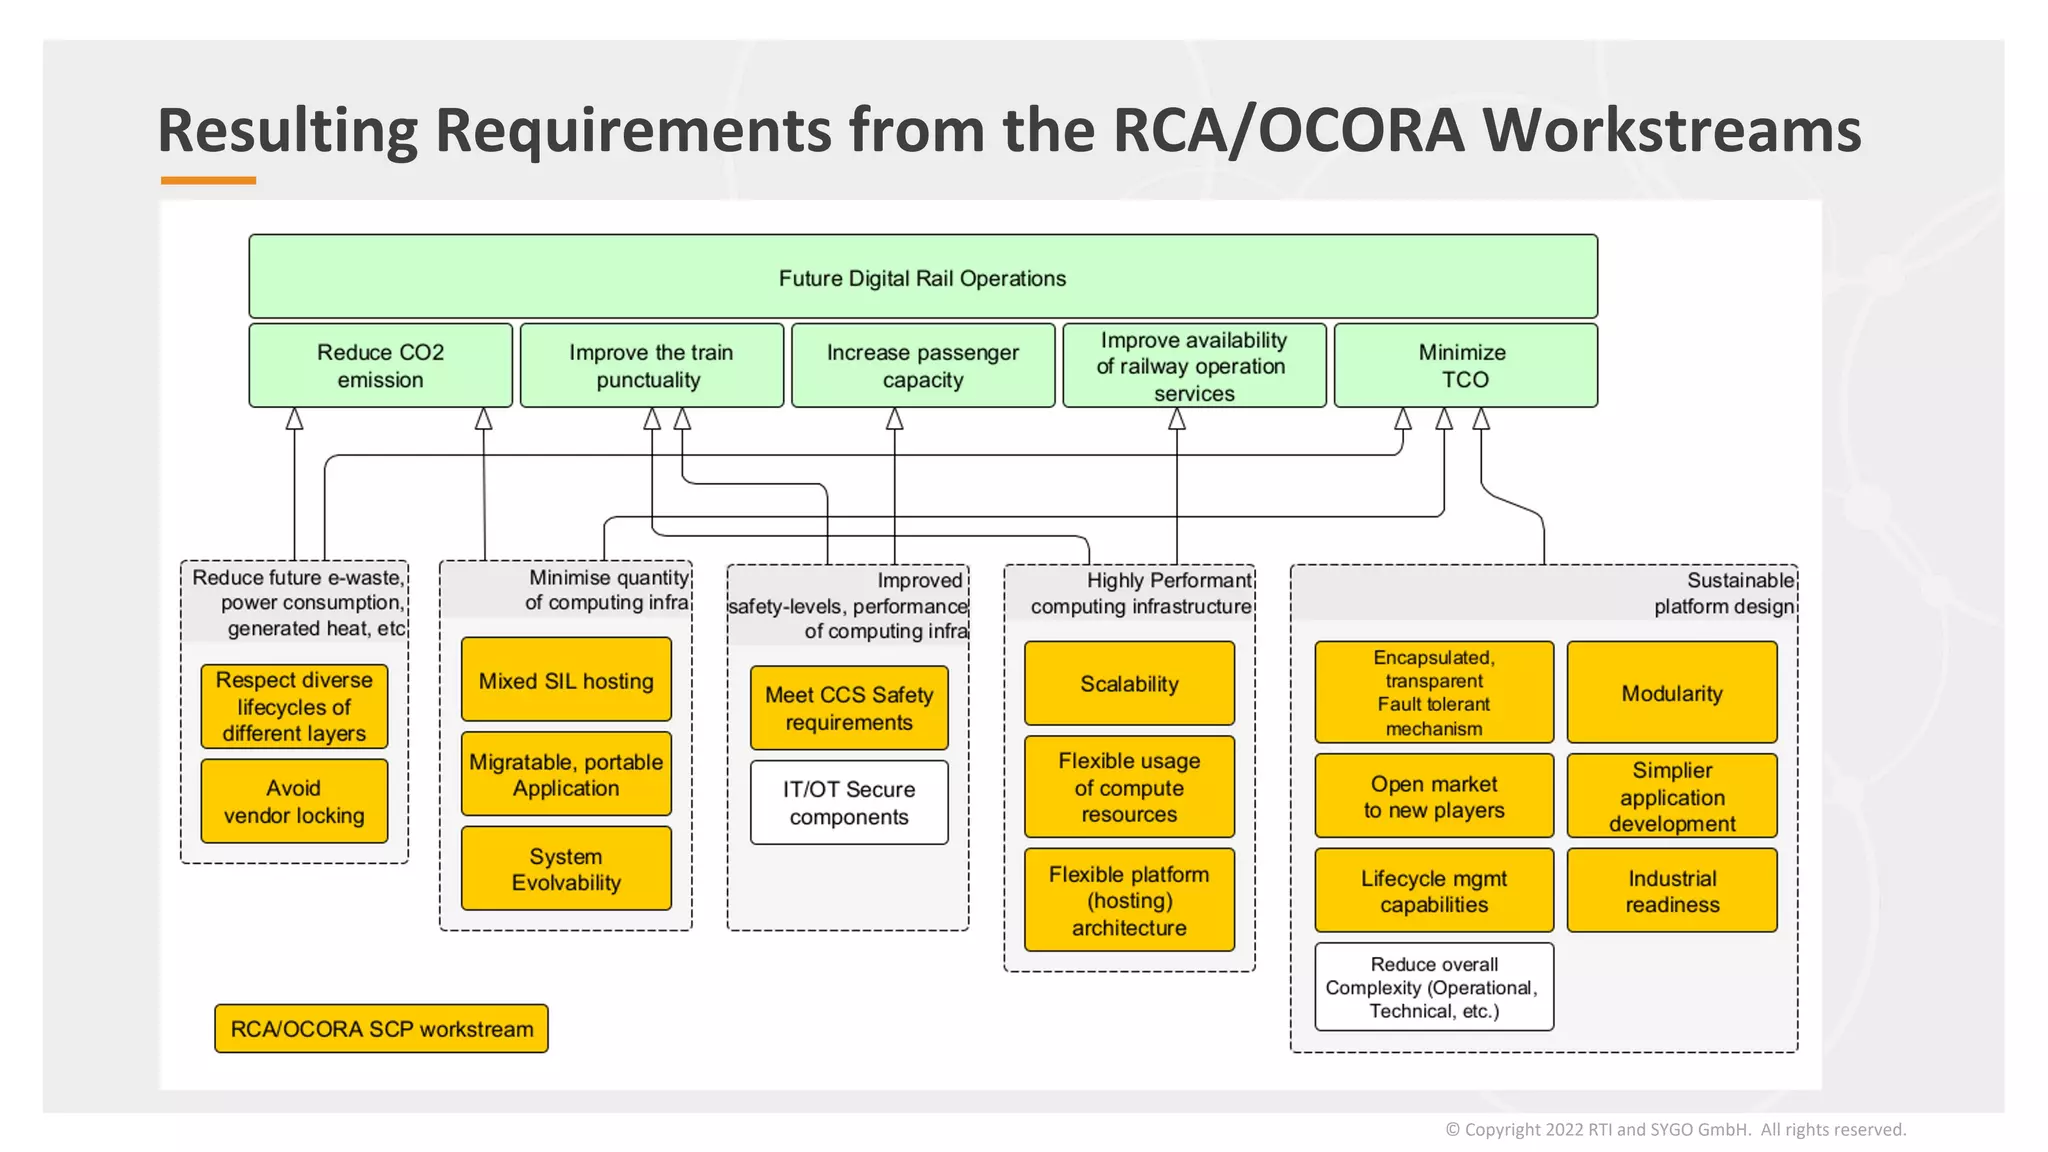2048x1152 pixels.
Task: Click the copyright 2022 RTI and SYGO text
Action: (x=1675, y=1129)
